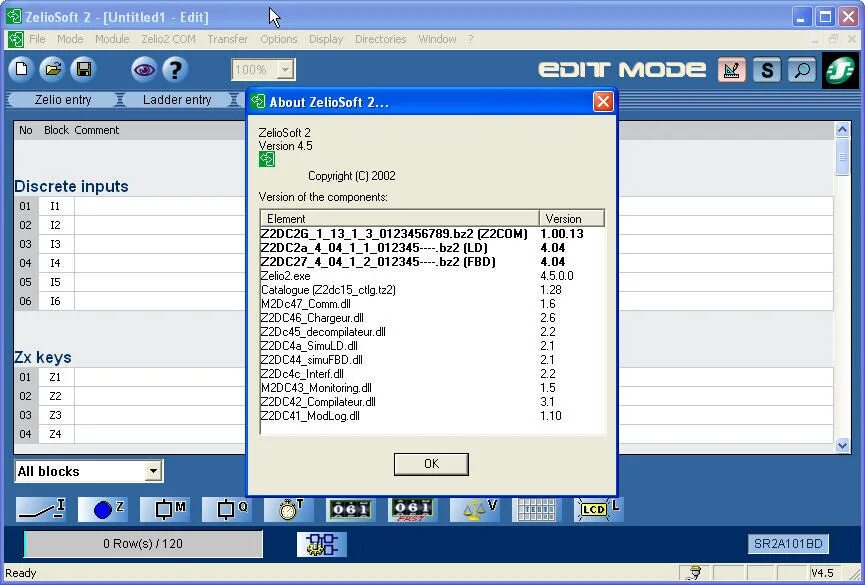Click the status bar worker icon

[695, 573]
